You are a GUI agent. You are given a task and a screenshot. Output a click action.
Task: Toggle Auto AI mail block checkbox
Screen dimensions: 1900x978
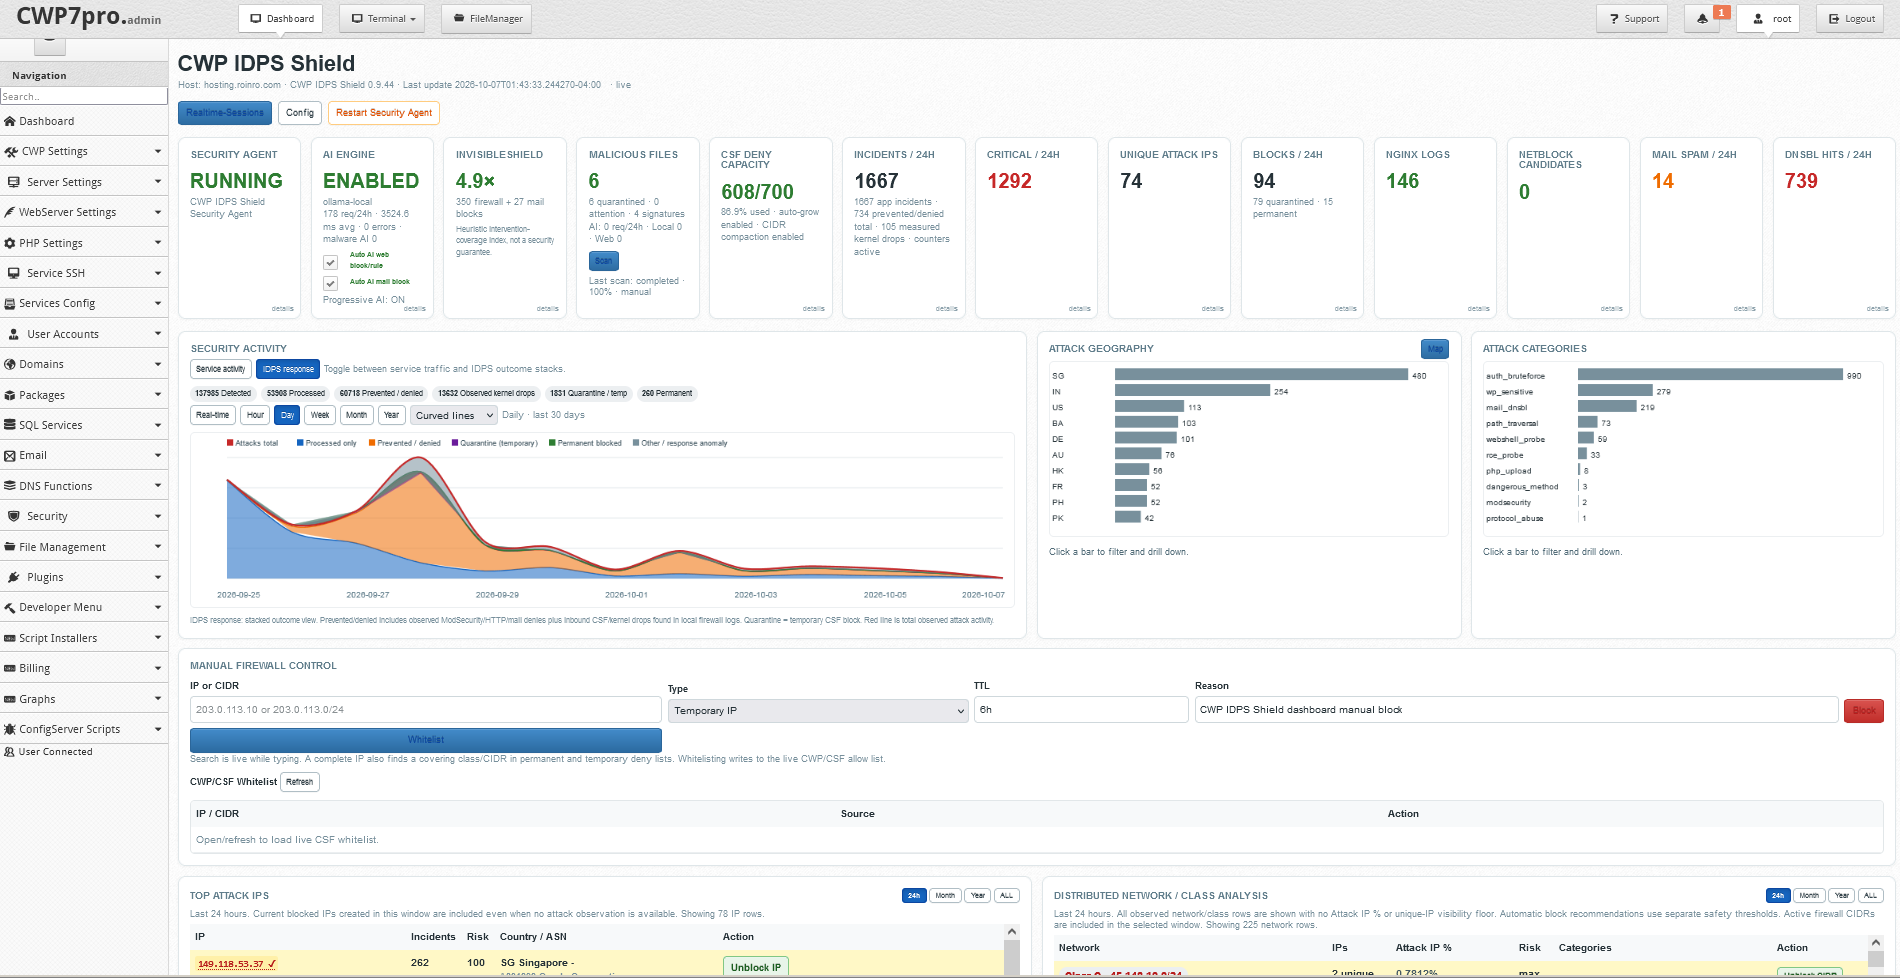pyautogui.click(x=330, y=283)
